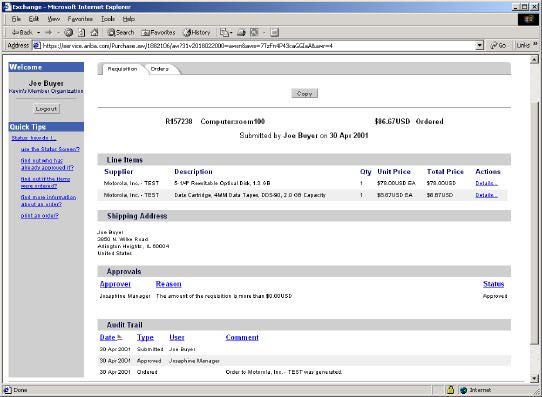The width and height of the screenshot is (542, 397).
Task: Sort approvals by Status column
Action: click(x=493, y=284)
